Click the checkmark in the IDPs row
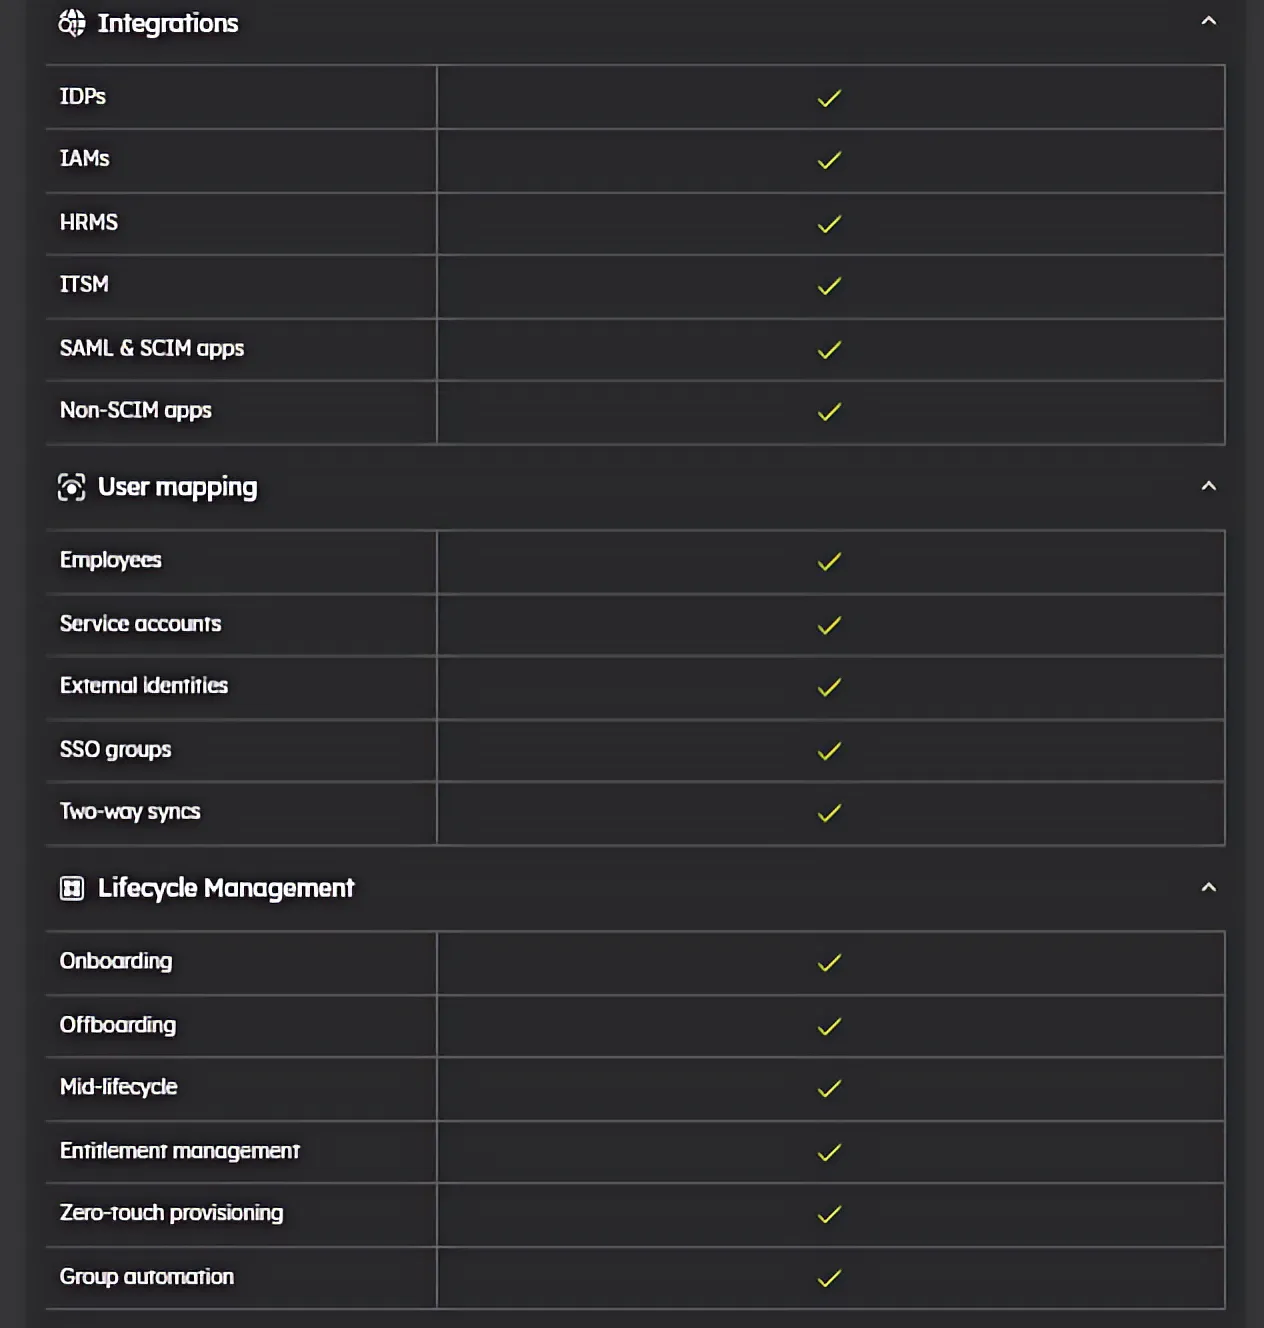Image resolution: width=1264 pixels, height=1328 pixels. [829, 98]
